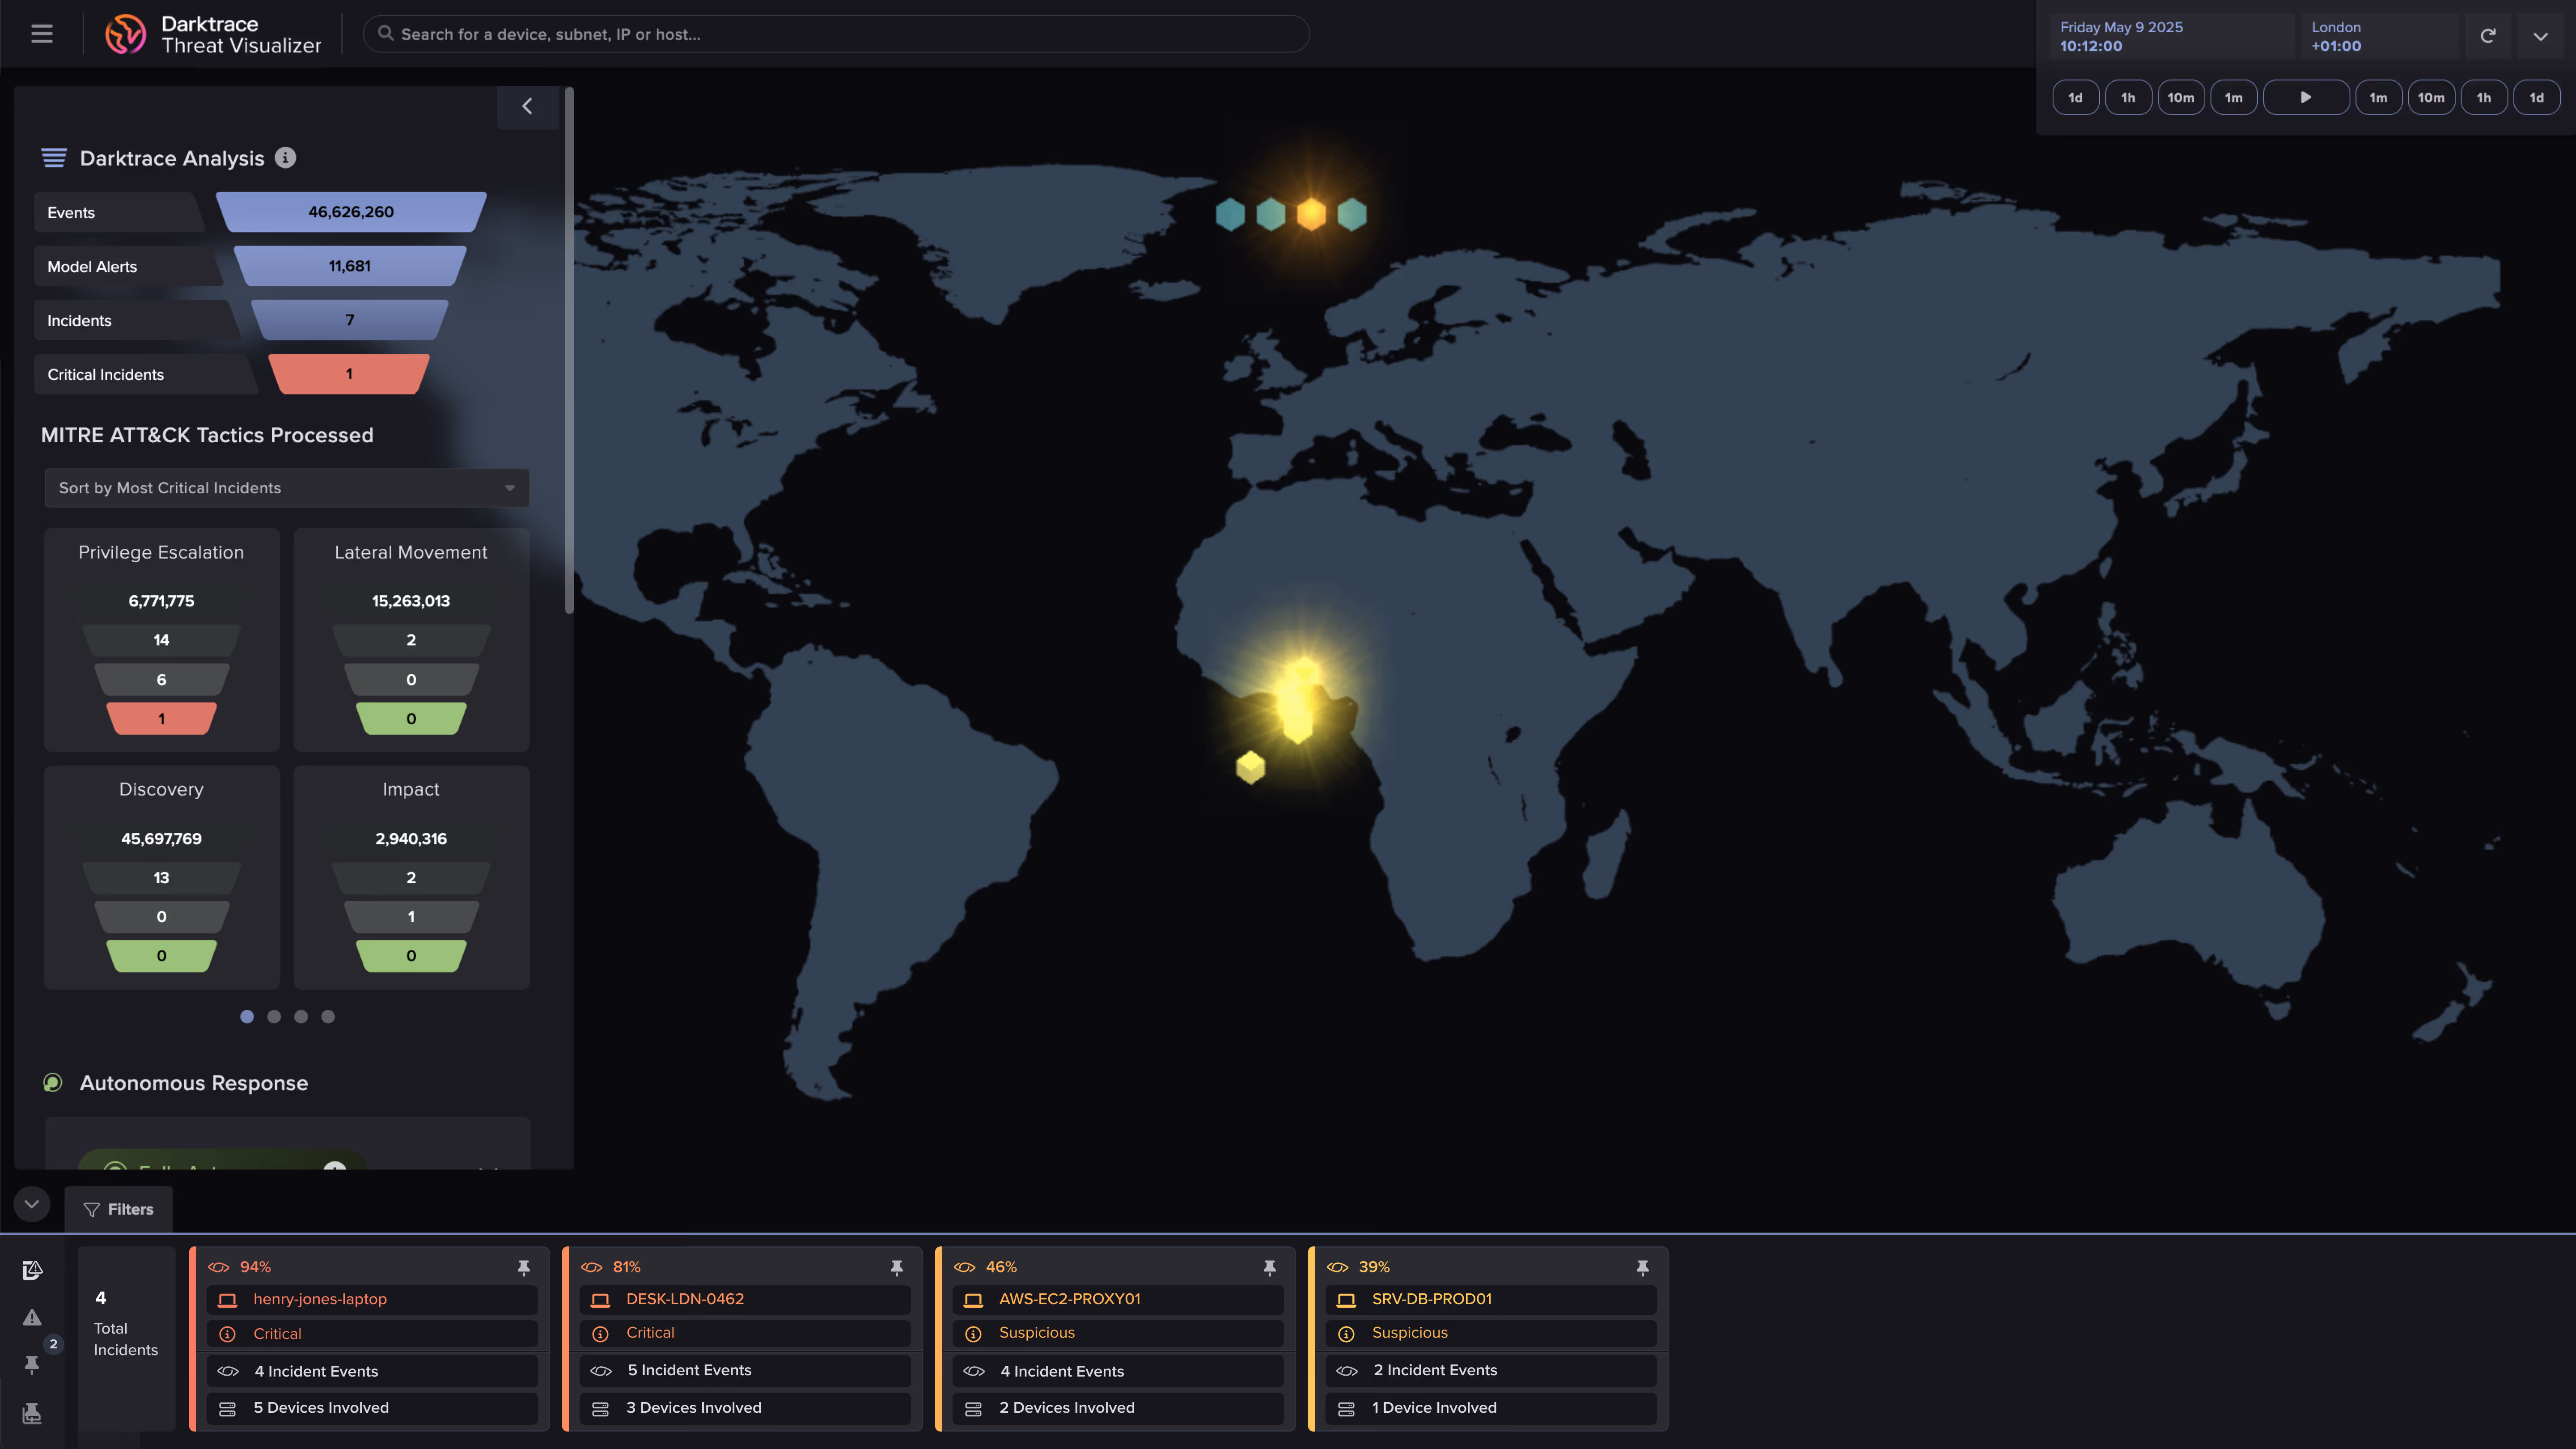Click the orange glowing hexagon on map

coord(1311,214)
